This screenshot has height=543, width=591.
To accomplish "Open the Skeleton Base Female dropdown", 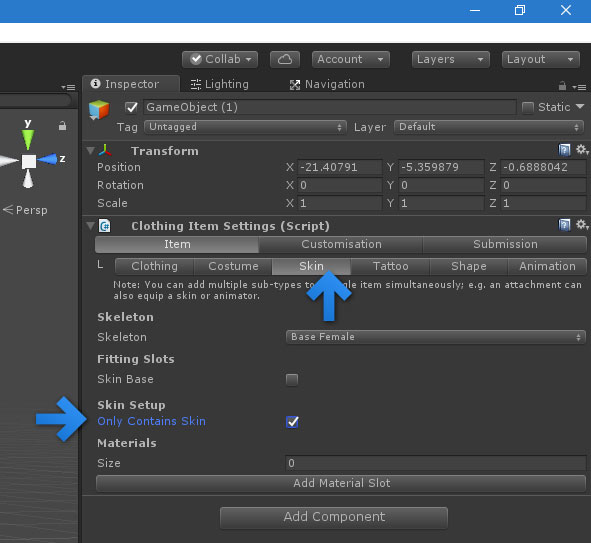I will click(x=436, y=337).
